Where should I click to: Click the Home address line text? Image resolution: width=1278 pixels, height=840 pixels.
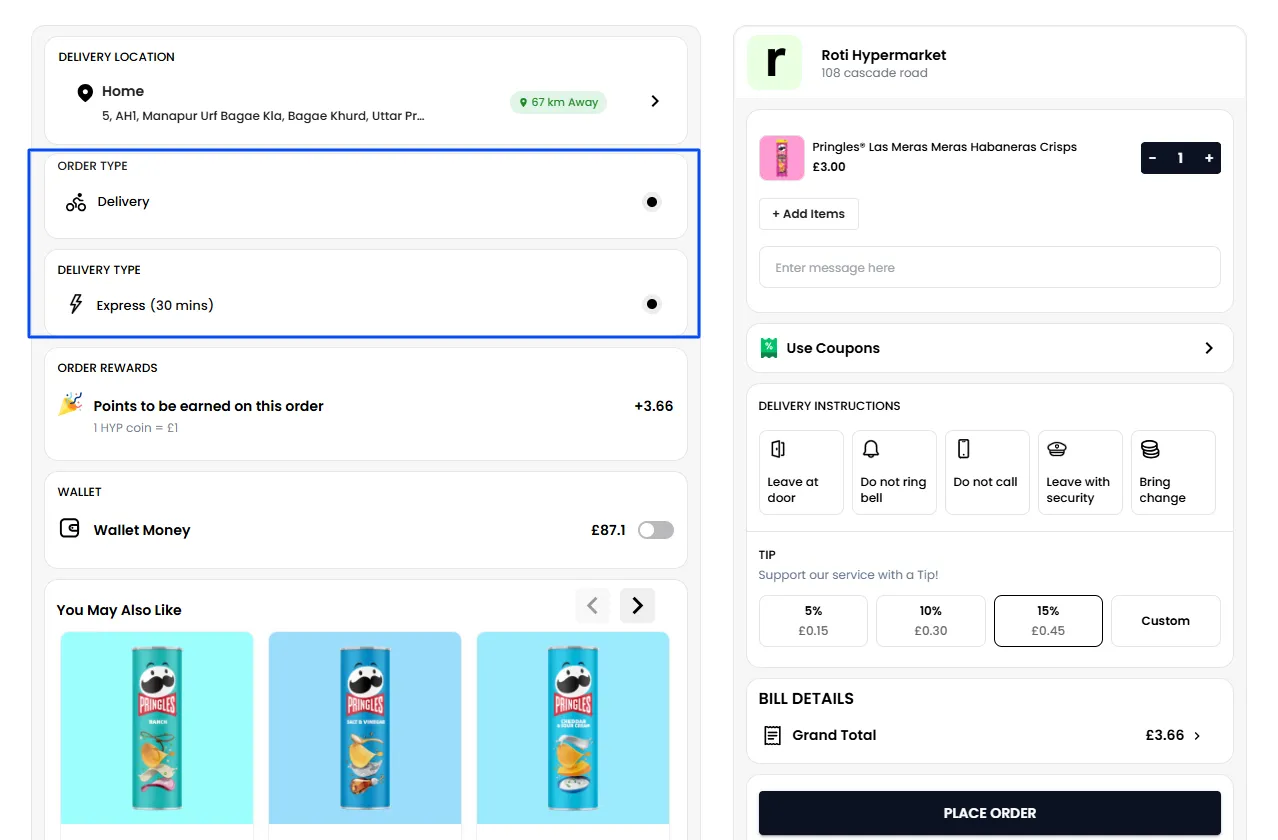[x=263, y=116]
